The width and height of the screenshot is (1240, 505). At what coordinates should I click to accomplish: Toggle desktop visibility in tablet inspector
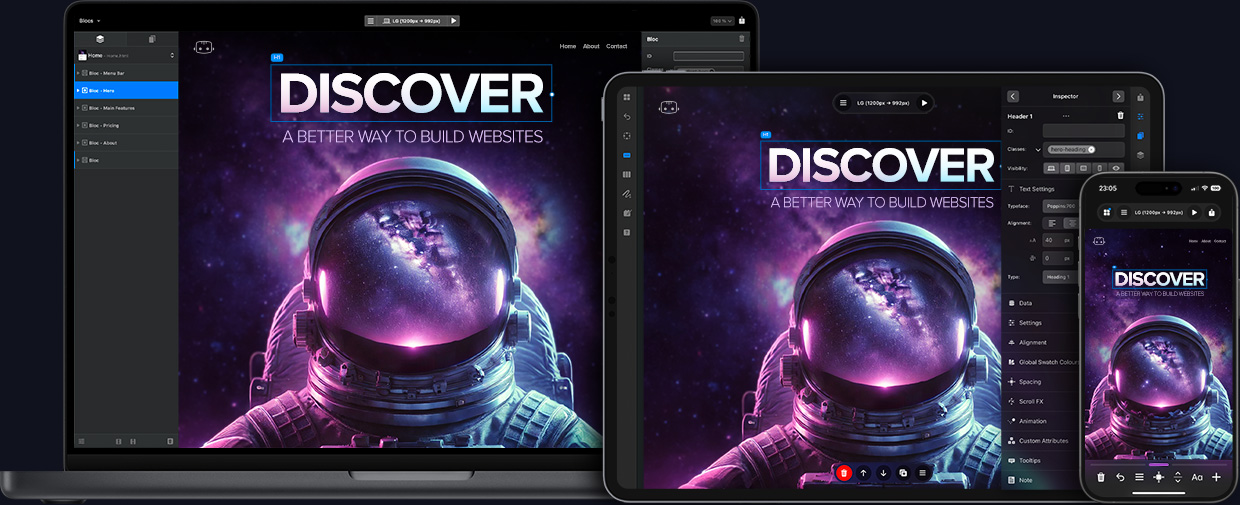coord(1051,168)
